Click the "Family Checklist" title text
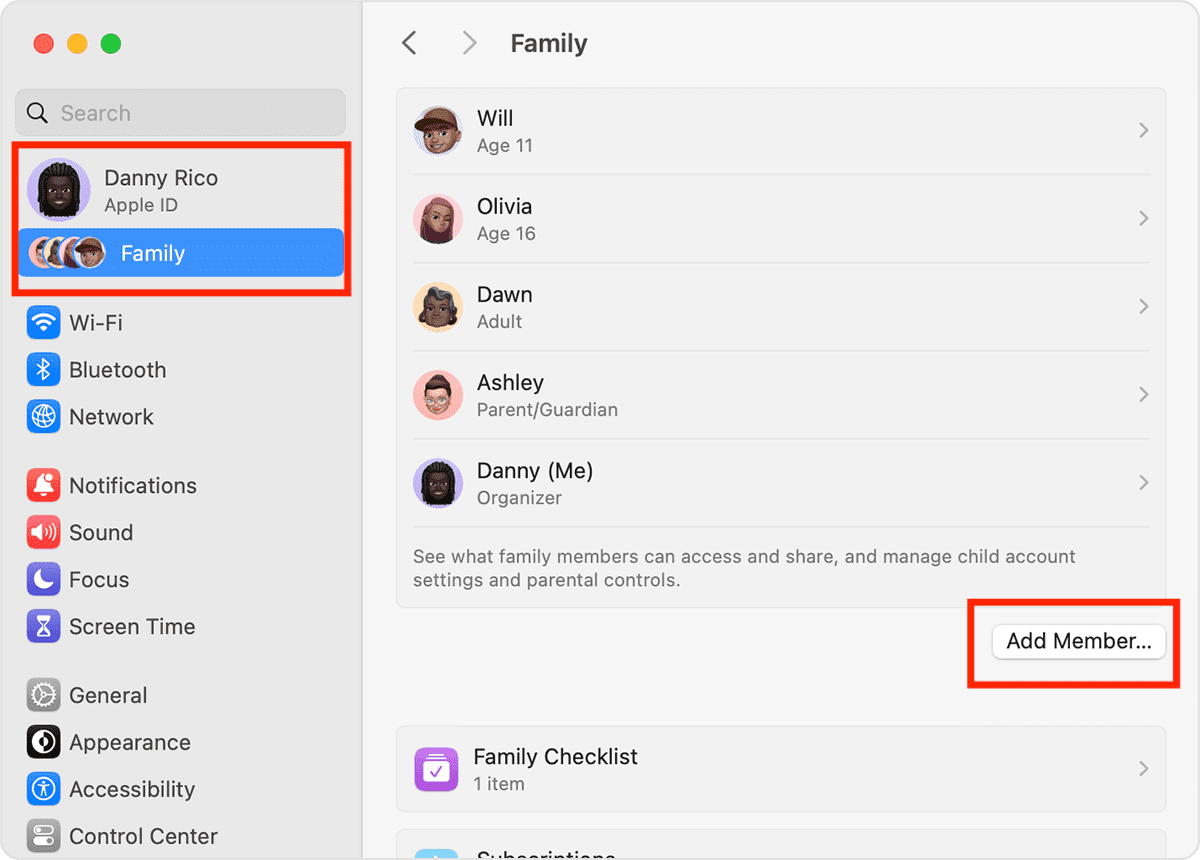The image size is (1200, 860). [x=556, y=757]
